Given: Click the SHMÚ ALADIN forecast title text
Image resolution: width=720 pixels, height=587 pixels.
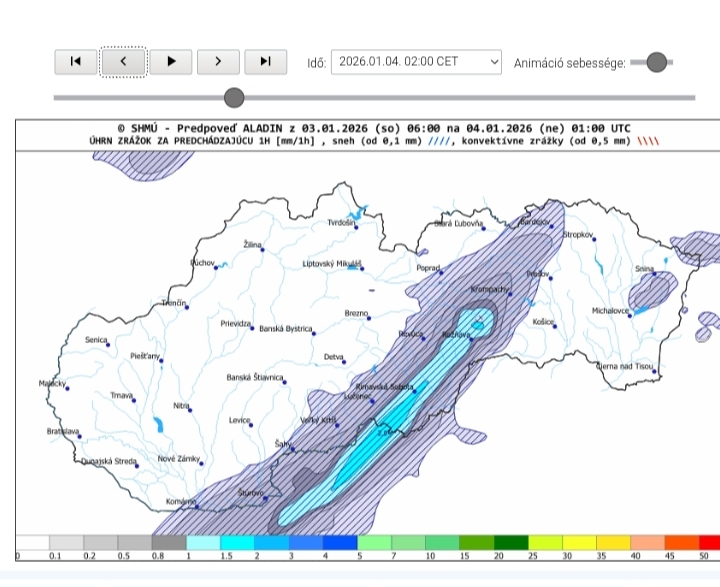Looking at the screenshot, I should (373, 128).
